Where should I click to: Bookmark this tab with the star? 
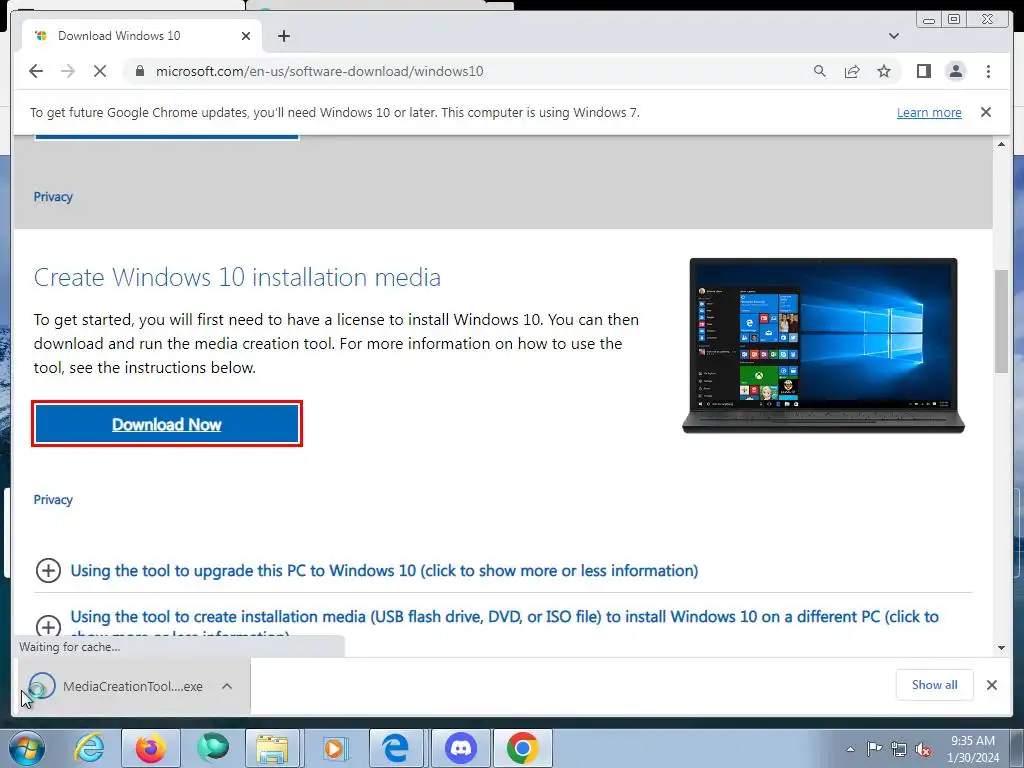(884, 71)
